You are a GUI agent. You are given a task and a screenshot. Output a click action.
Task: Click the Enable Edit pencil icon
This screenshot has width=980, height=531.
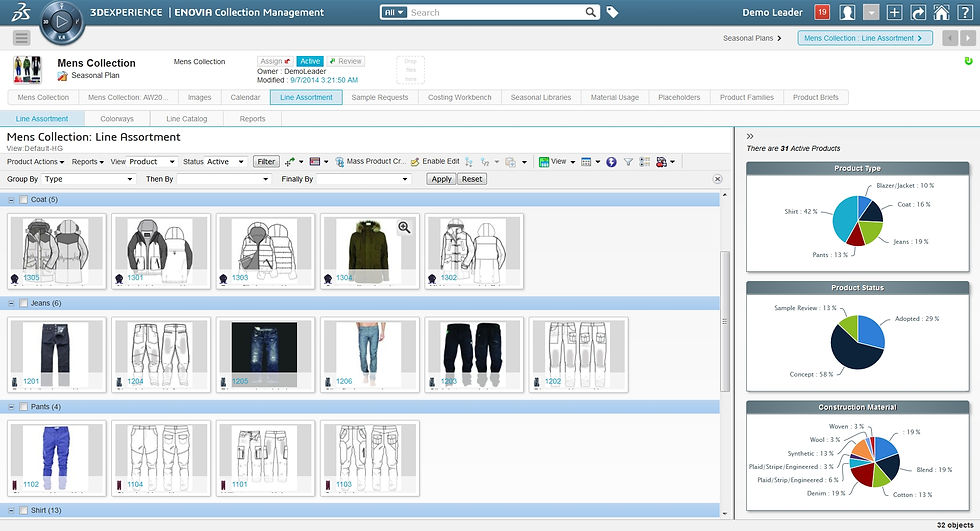[x=415, y=162]
